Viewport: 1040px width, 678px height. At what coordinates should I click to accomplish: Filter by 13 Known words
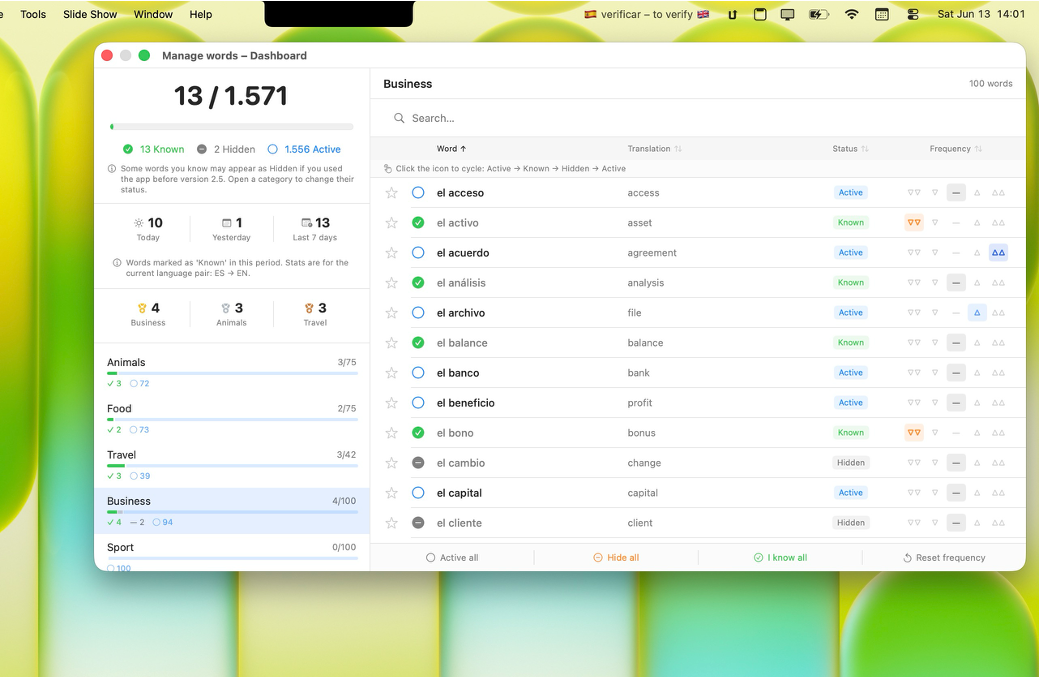tap(154, 149)
